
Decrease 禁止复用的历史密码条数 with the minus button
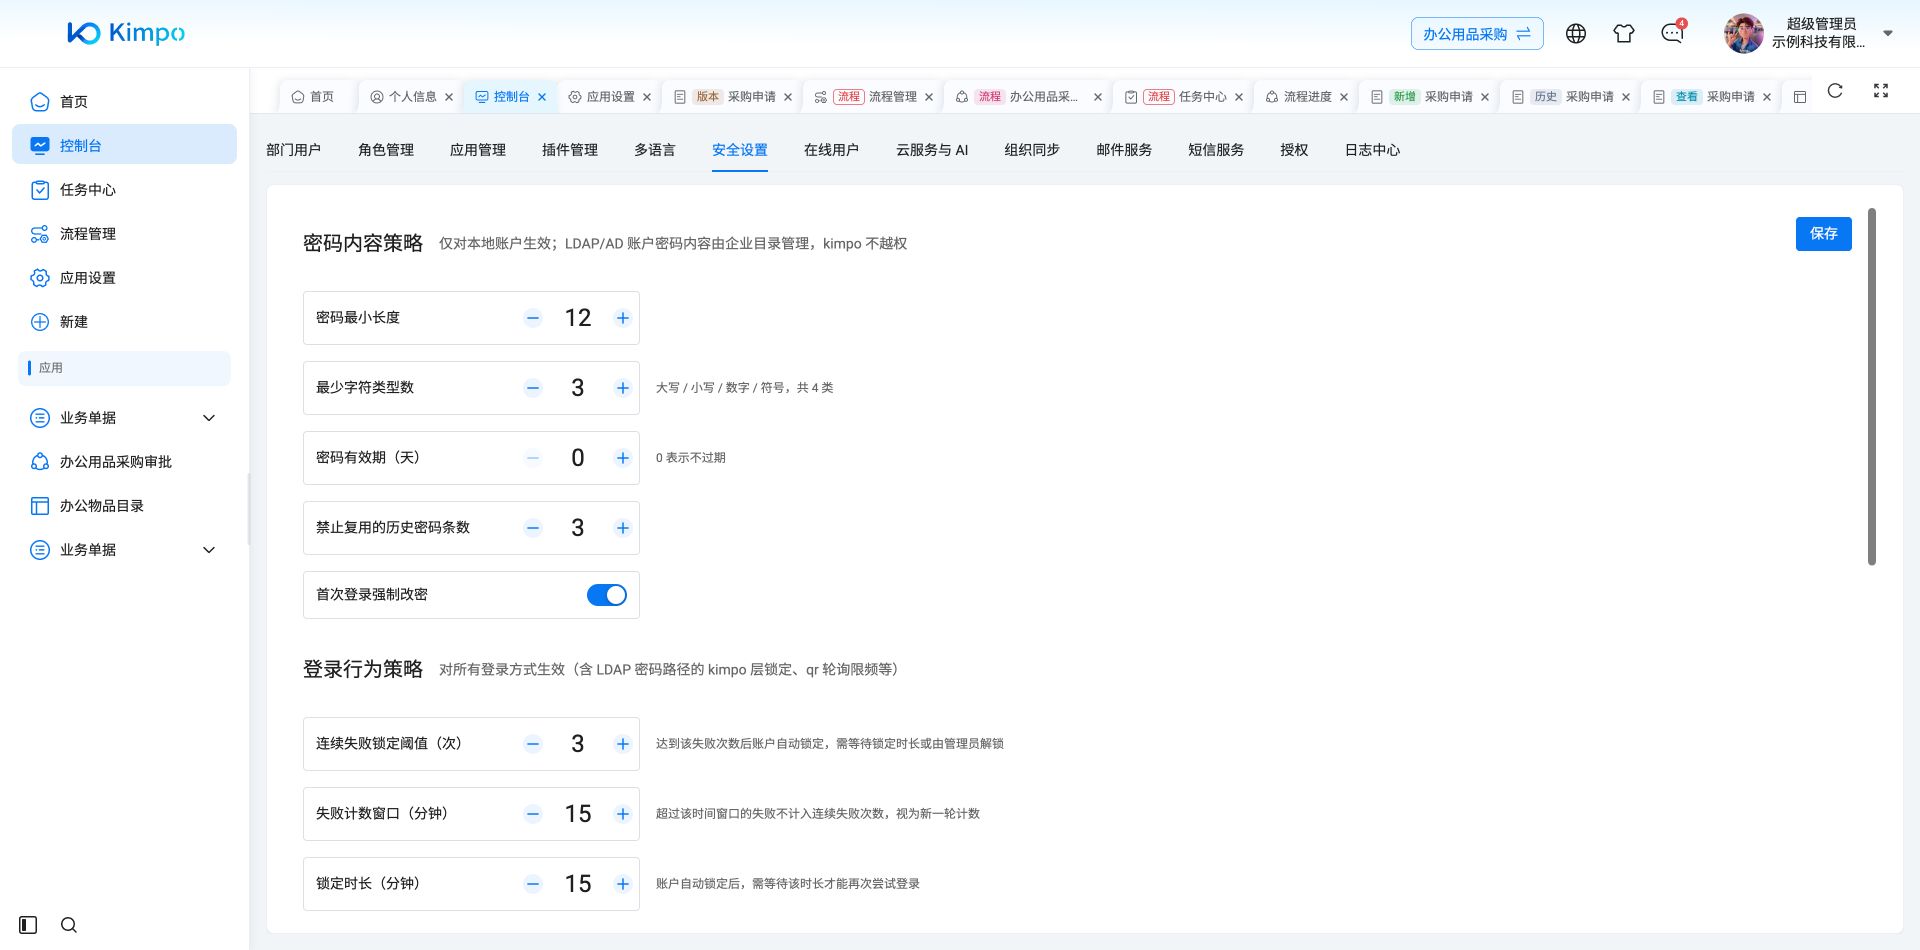[533, 528]
